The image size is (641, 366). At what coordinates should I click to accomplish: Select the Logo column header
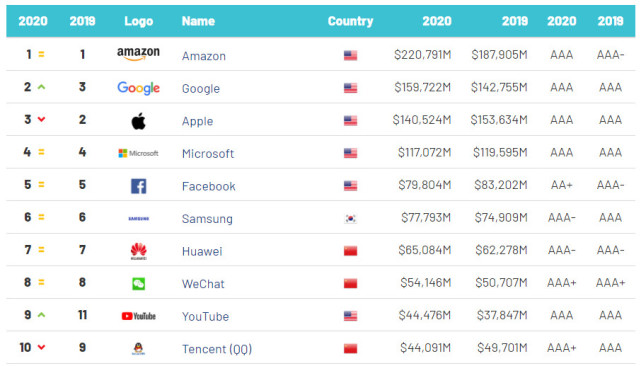139,21
